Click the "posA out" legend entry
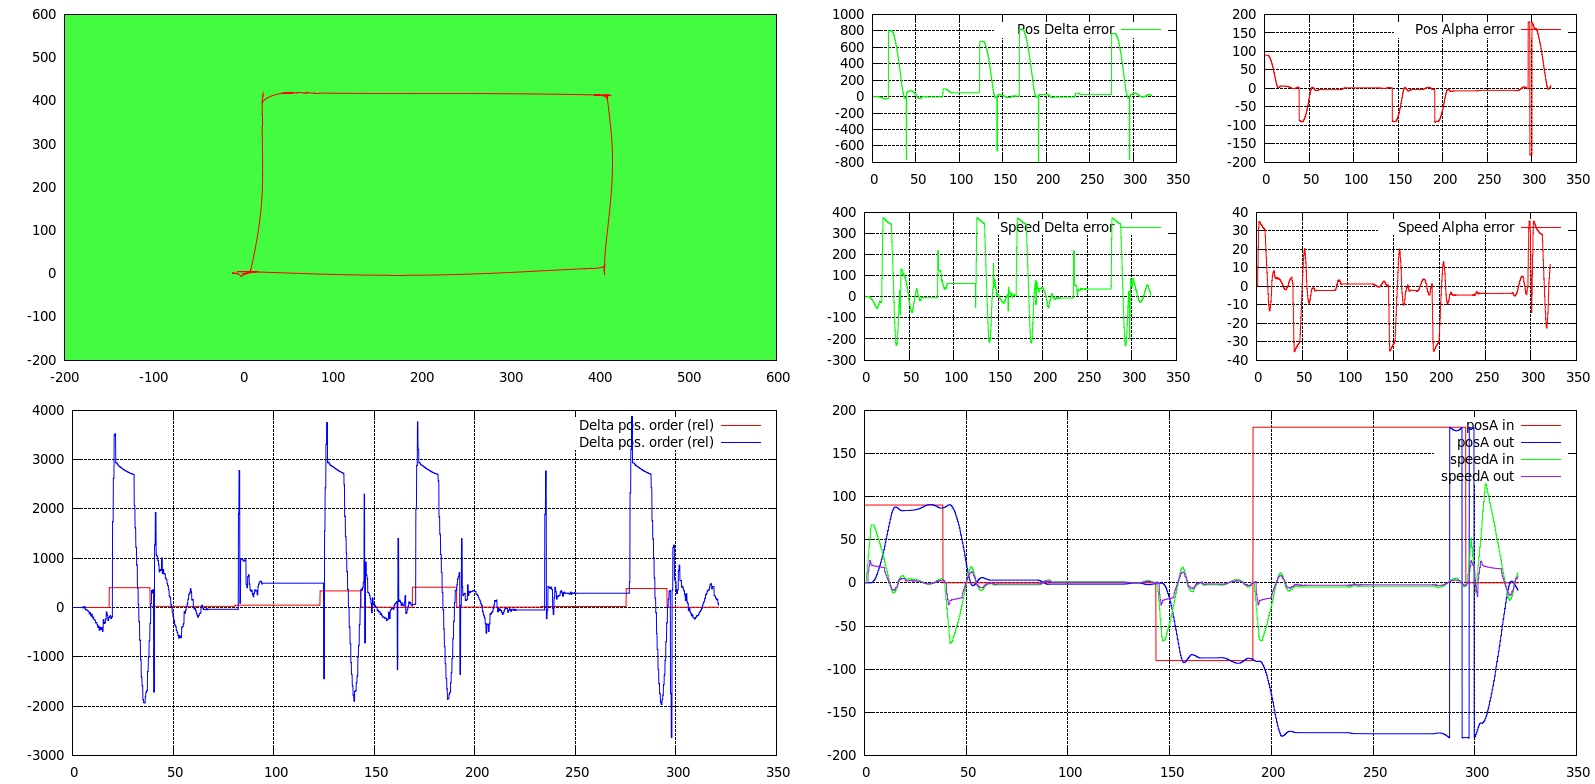 pyautogui.click(x=1485, y=442)
